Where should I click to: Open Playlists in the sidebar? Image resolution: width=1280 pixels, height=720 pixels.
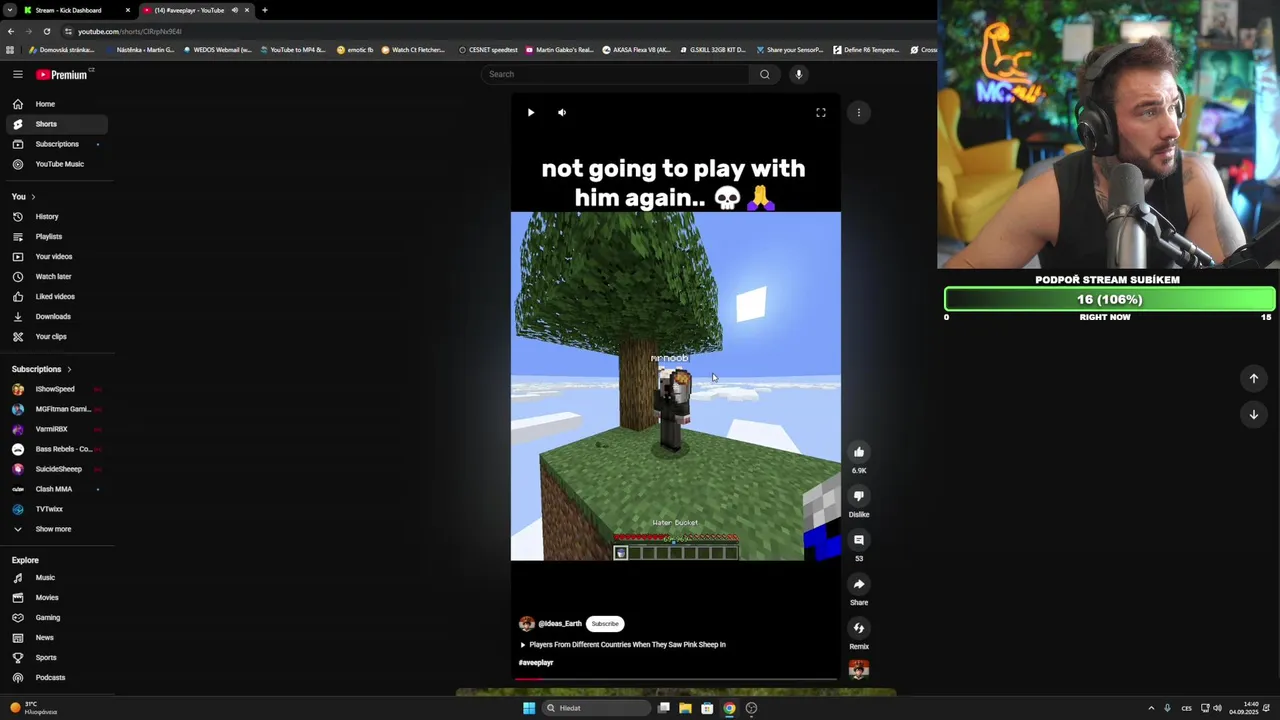click(x=55, y=237)
